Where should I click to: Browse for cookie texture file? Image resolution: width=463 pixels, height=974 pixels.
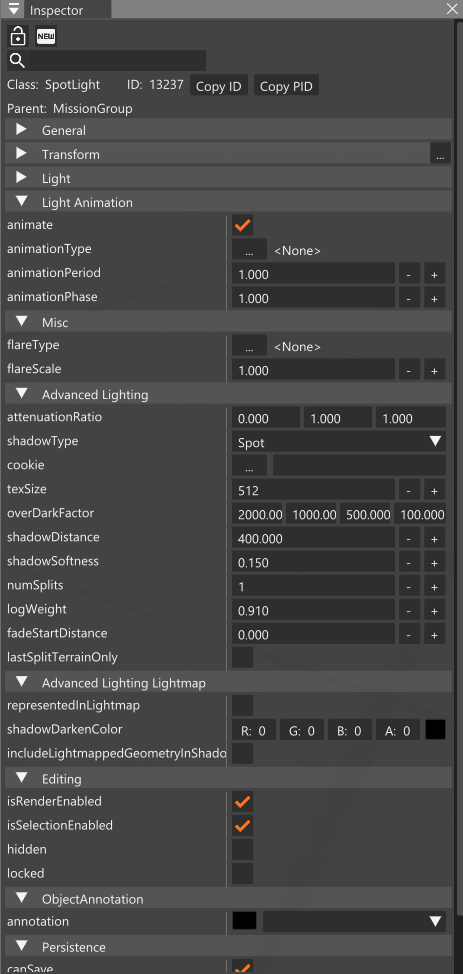click(x=249, y=465)
